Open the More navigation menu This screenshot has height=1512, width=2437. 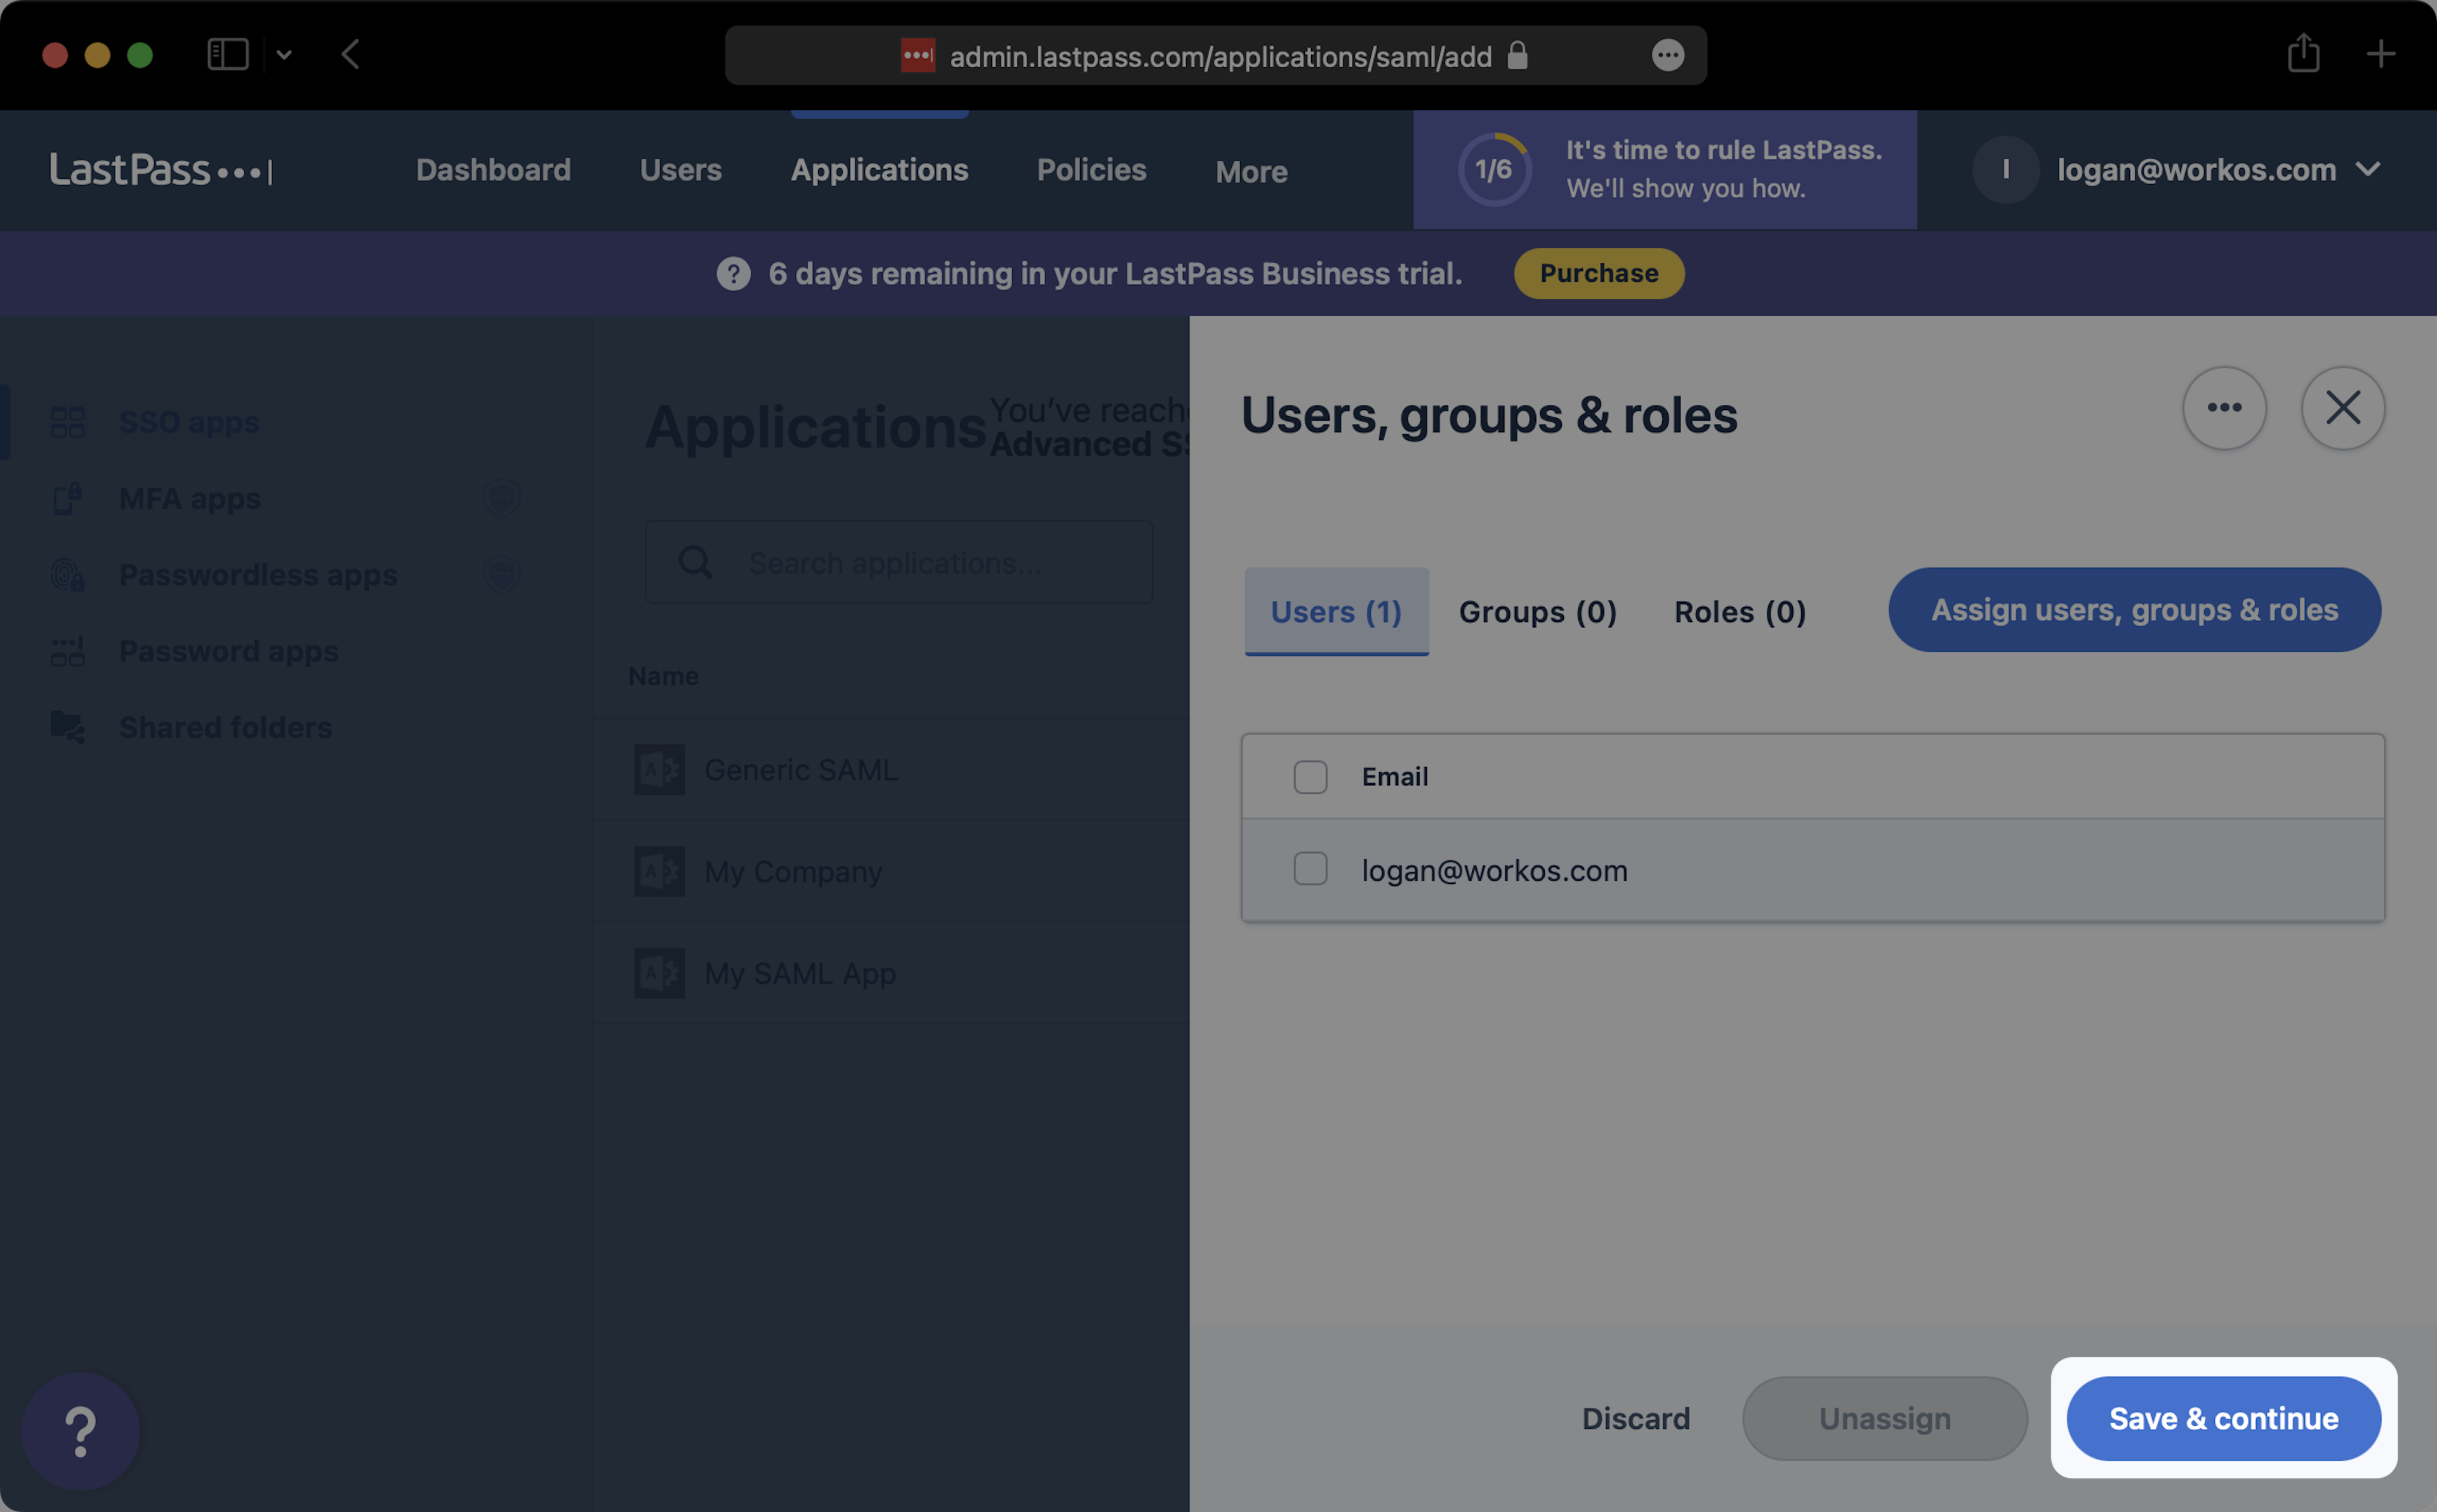tap(1250, 171)
